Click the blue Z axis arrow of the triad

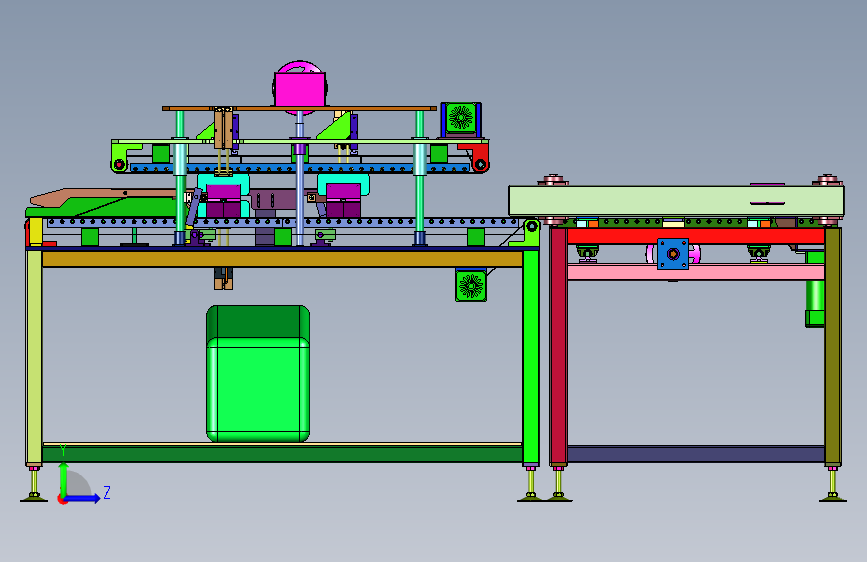[82, 498]
